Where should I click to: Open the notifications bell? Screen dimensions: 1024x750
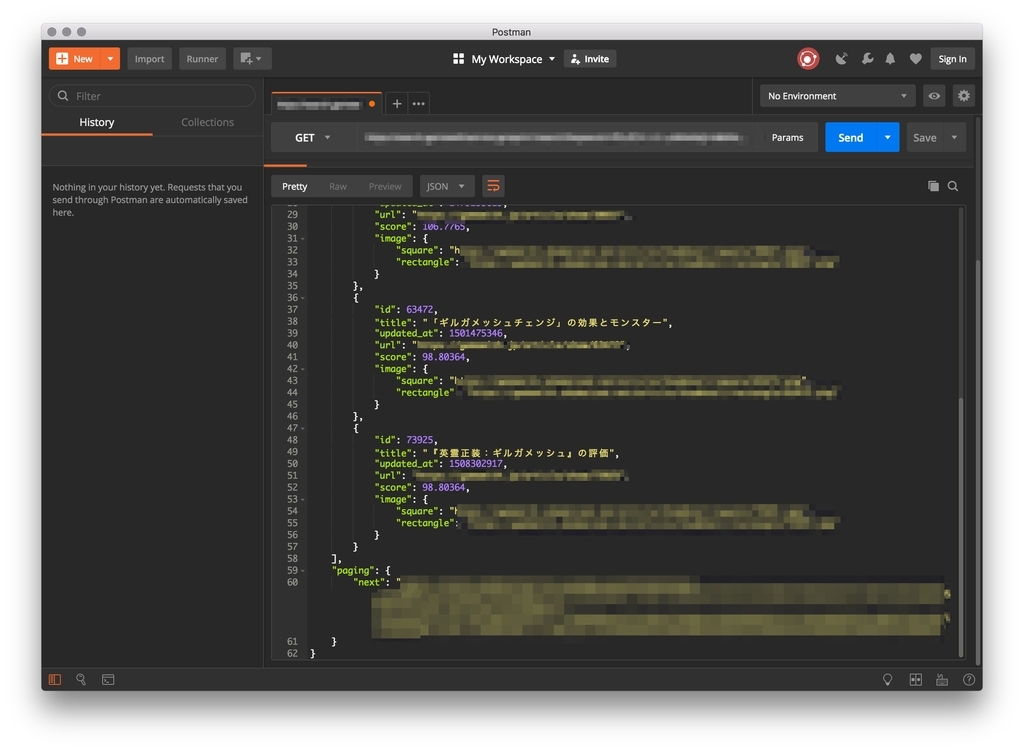coord(890,59)
